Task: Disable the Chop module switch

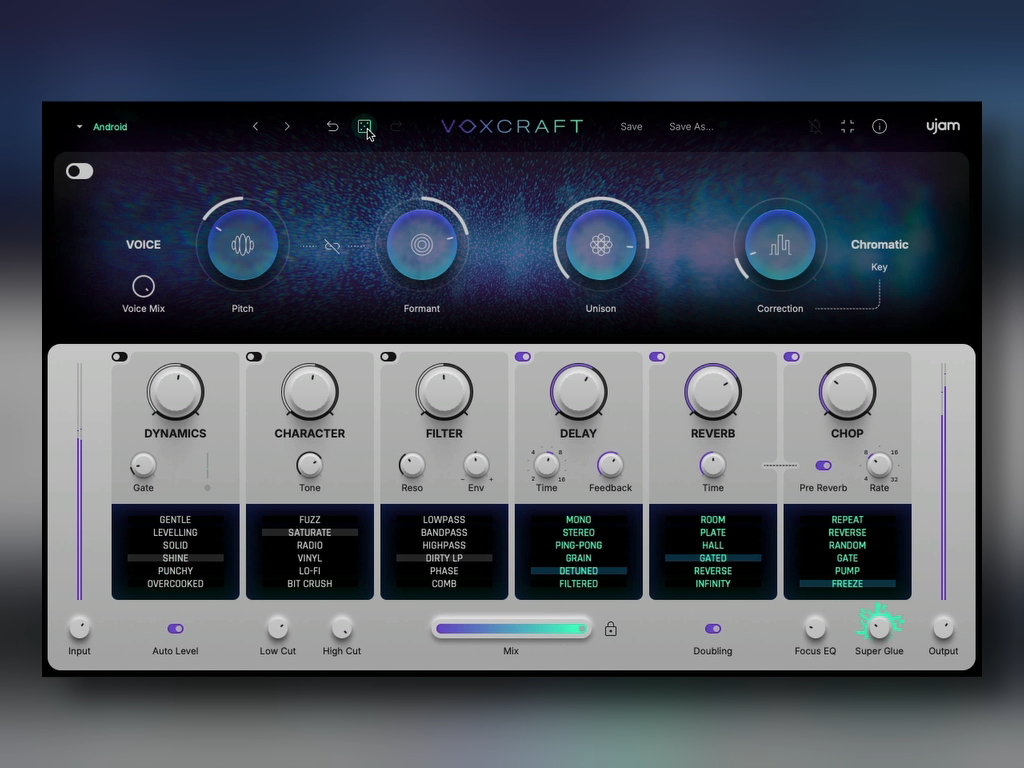Action: pyautogui.click(x=792, y=357)
